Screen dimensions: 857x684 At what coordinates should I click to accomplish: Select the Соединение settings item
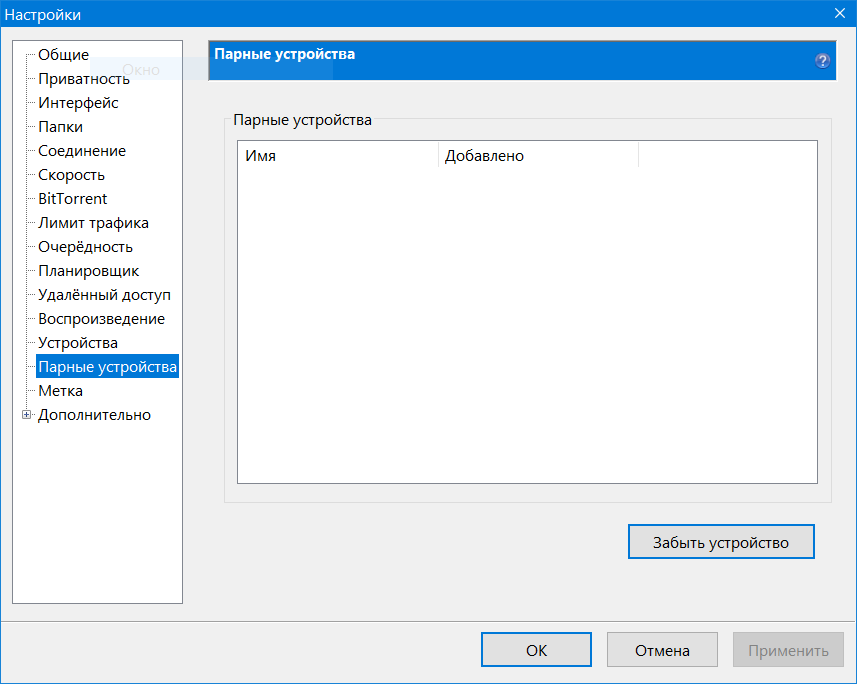81,151
